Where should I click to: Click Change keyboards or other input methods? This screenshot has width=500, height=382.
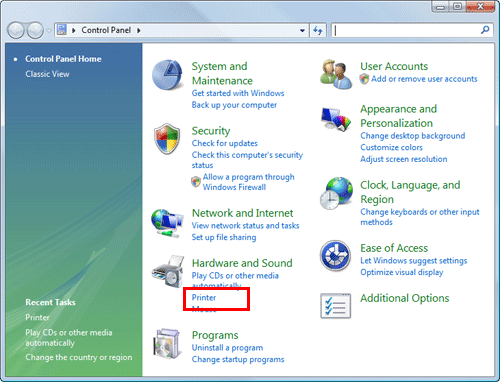pyautogui.click(x=420, y=217)
